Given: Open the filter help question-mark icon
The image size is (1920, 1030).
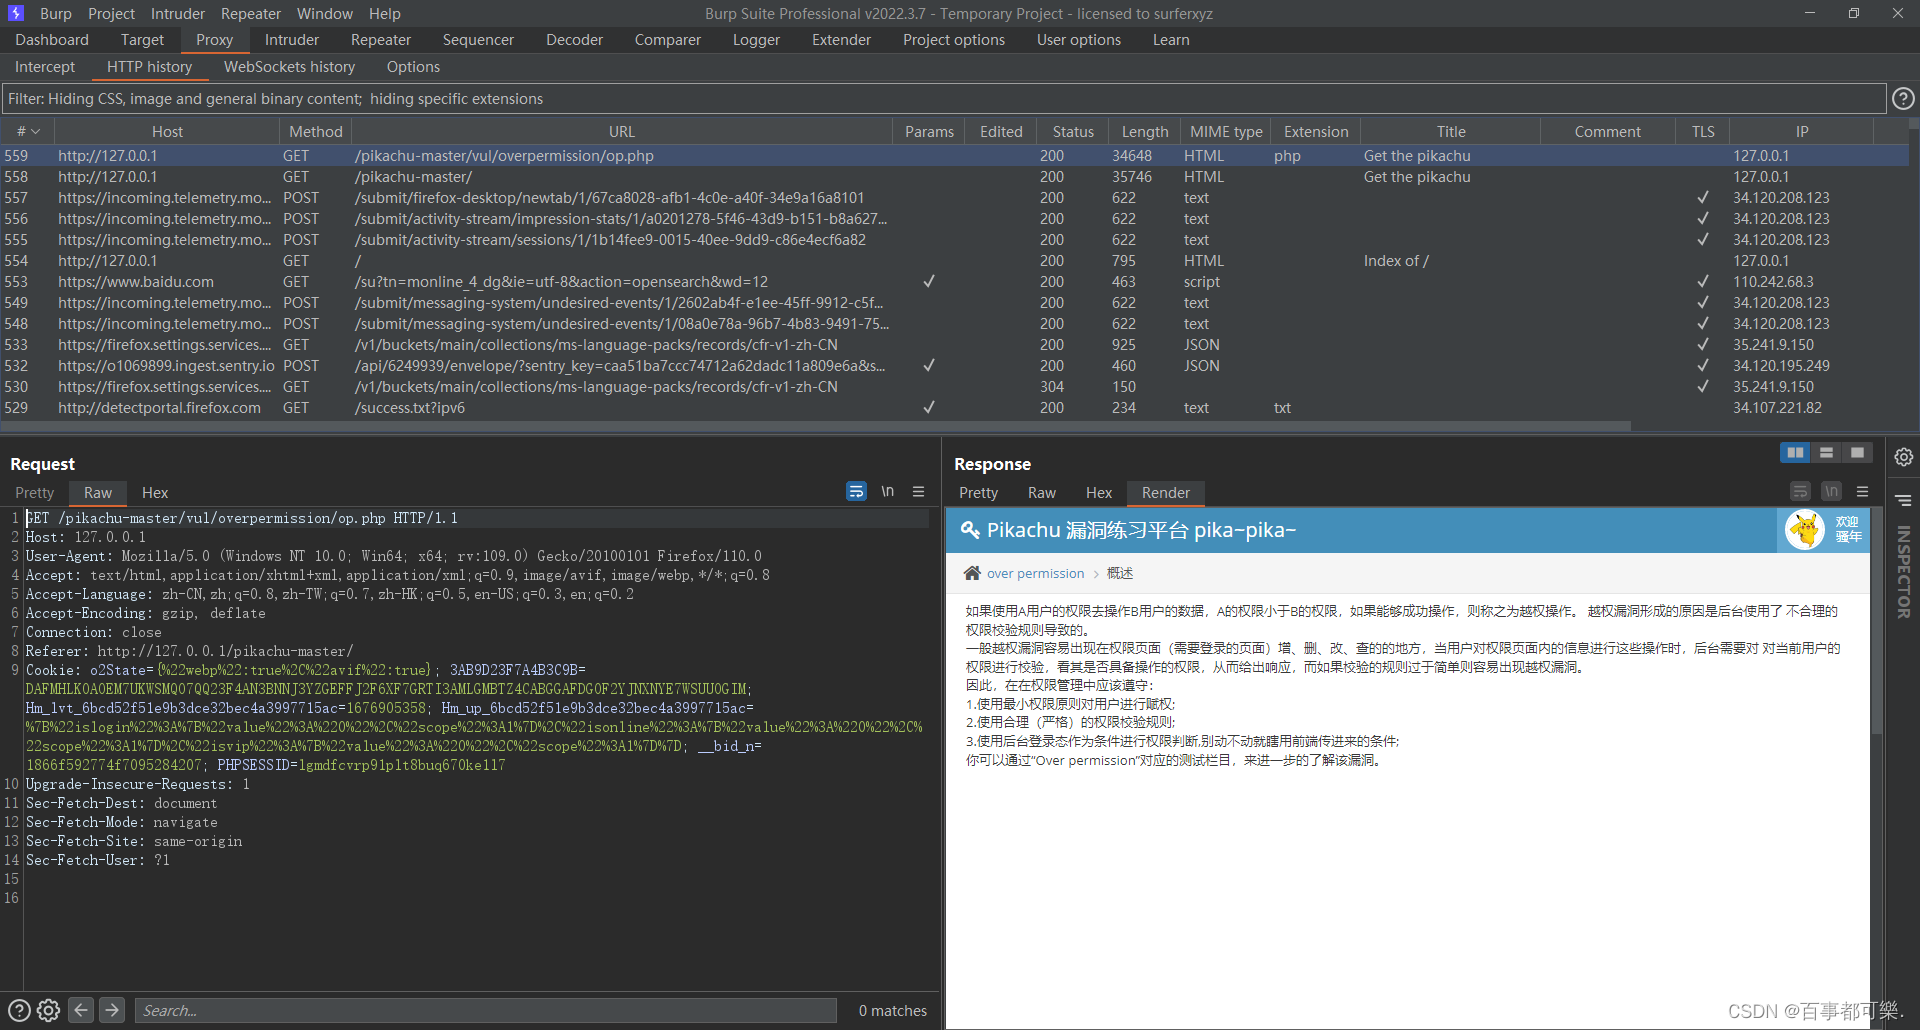Looking at the screenshot, I should point(1903,98).
